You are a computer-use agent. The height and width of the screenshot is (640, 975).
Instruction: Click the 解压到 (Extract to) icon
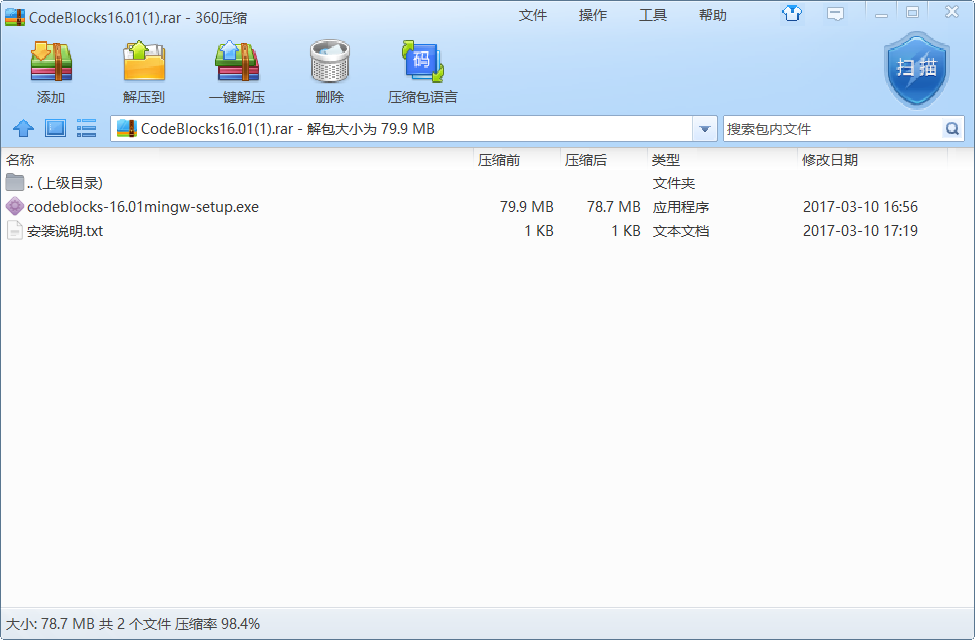point(144,63)
